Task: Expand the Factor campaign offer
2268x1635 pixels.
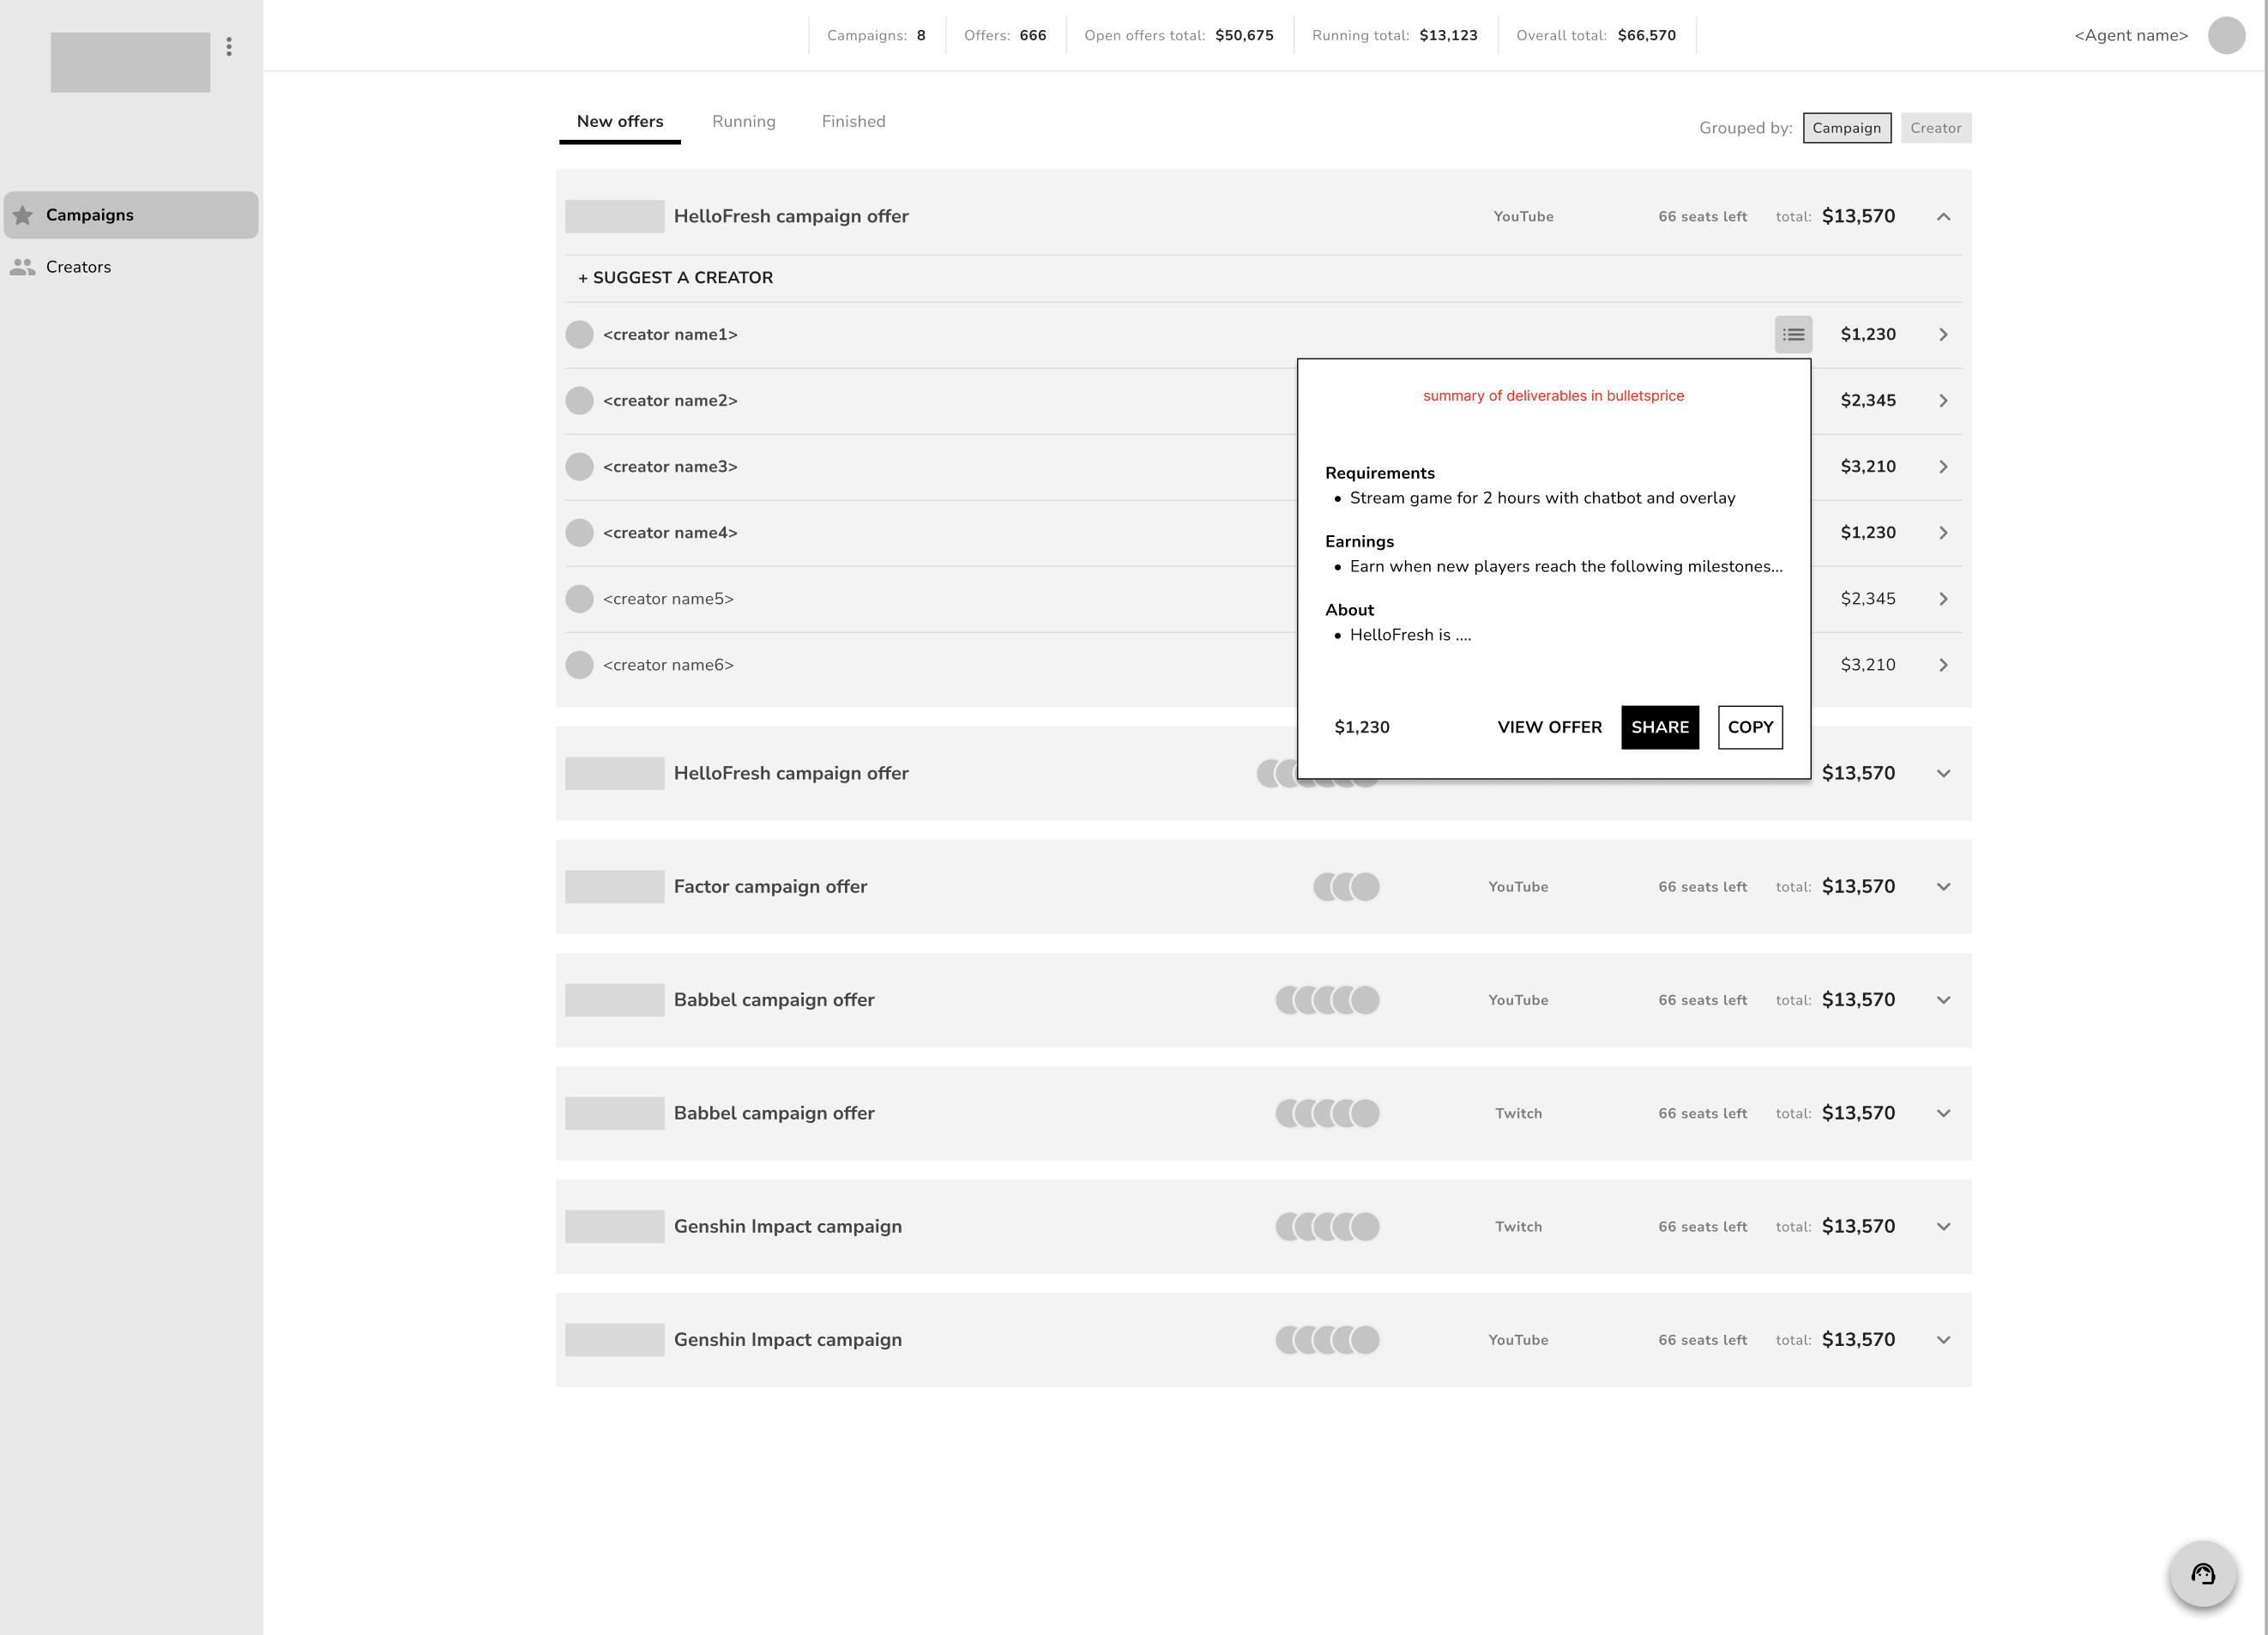Action: click(1944, 886)
